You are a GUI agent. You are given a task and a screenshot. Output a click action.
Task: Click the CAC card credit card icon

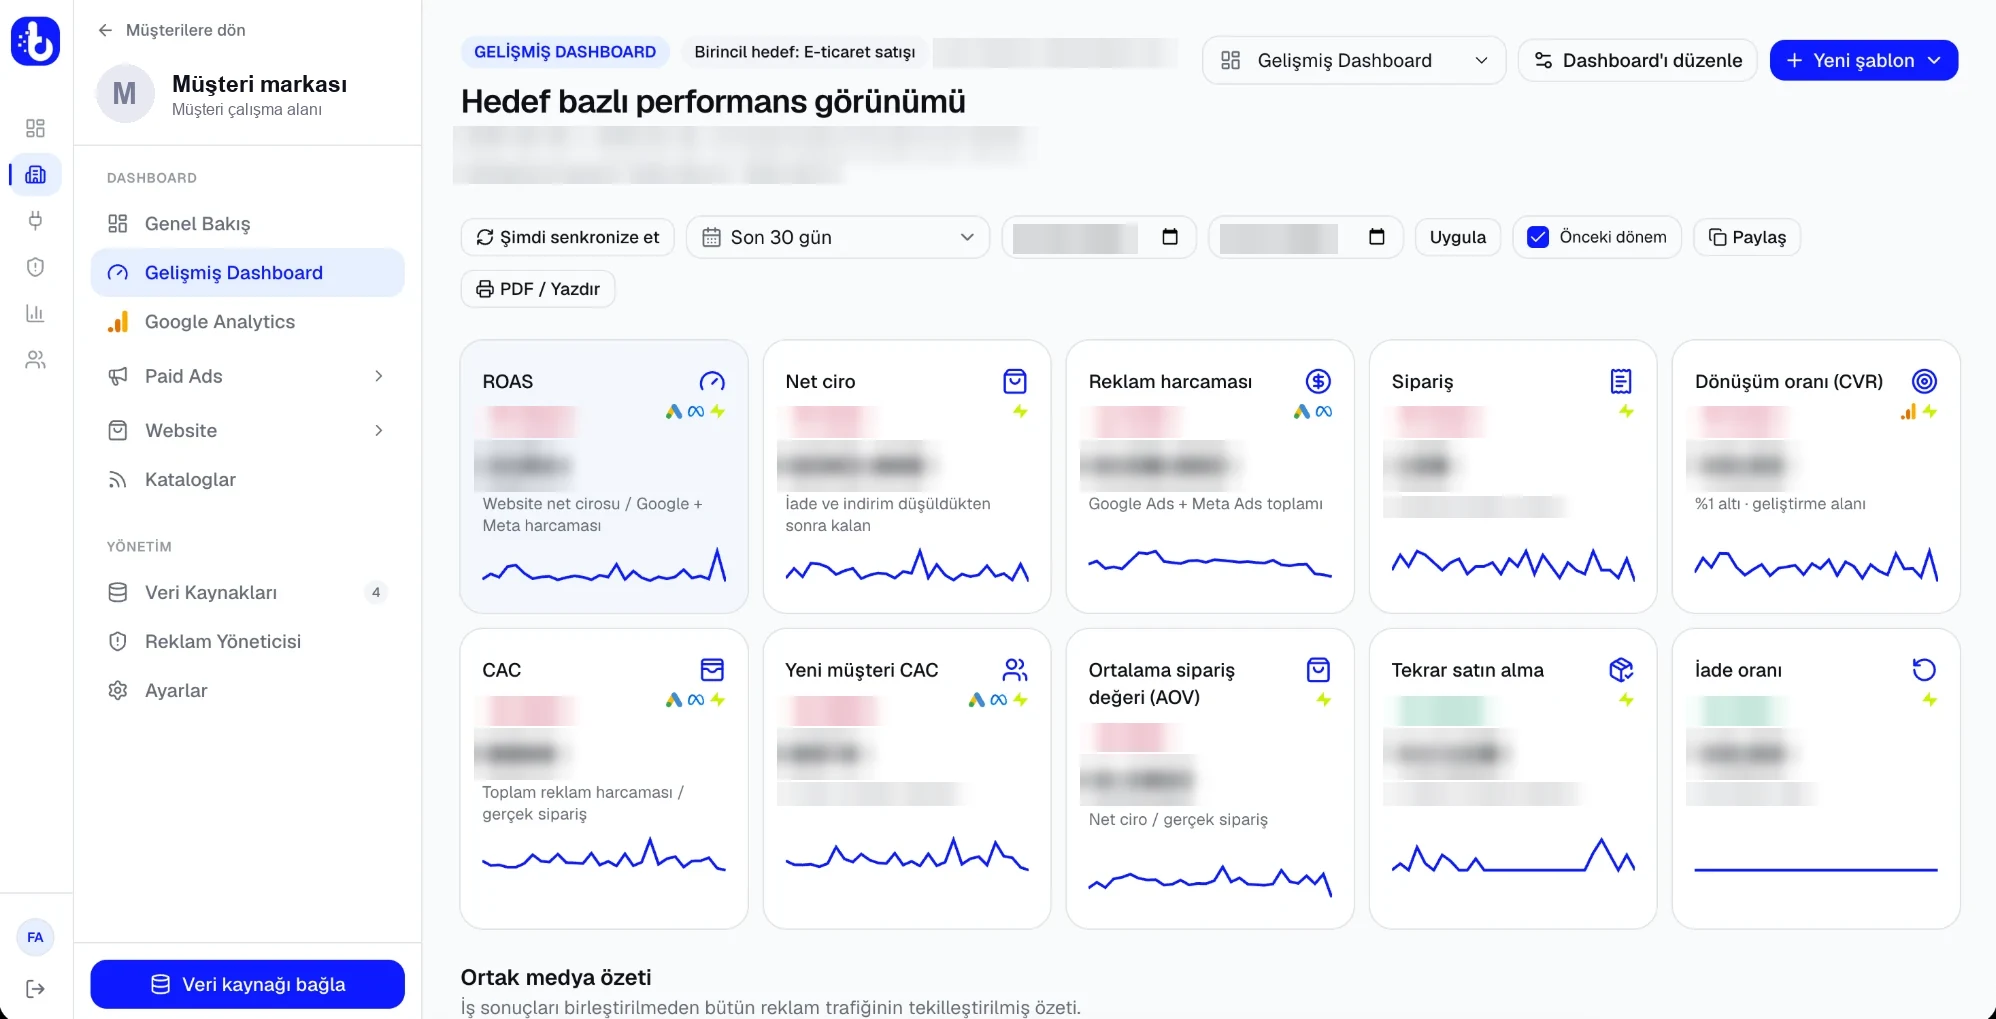pos(712,669)
